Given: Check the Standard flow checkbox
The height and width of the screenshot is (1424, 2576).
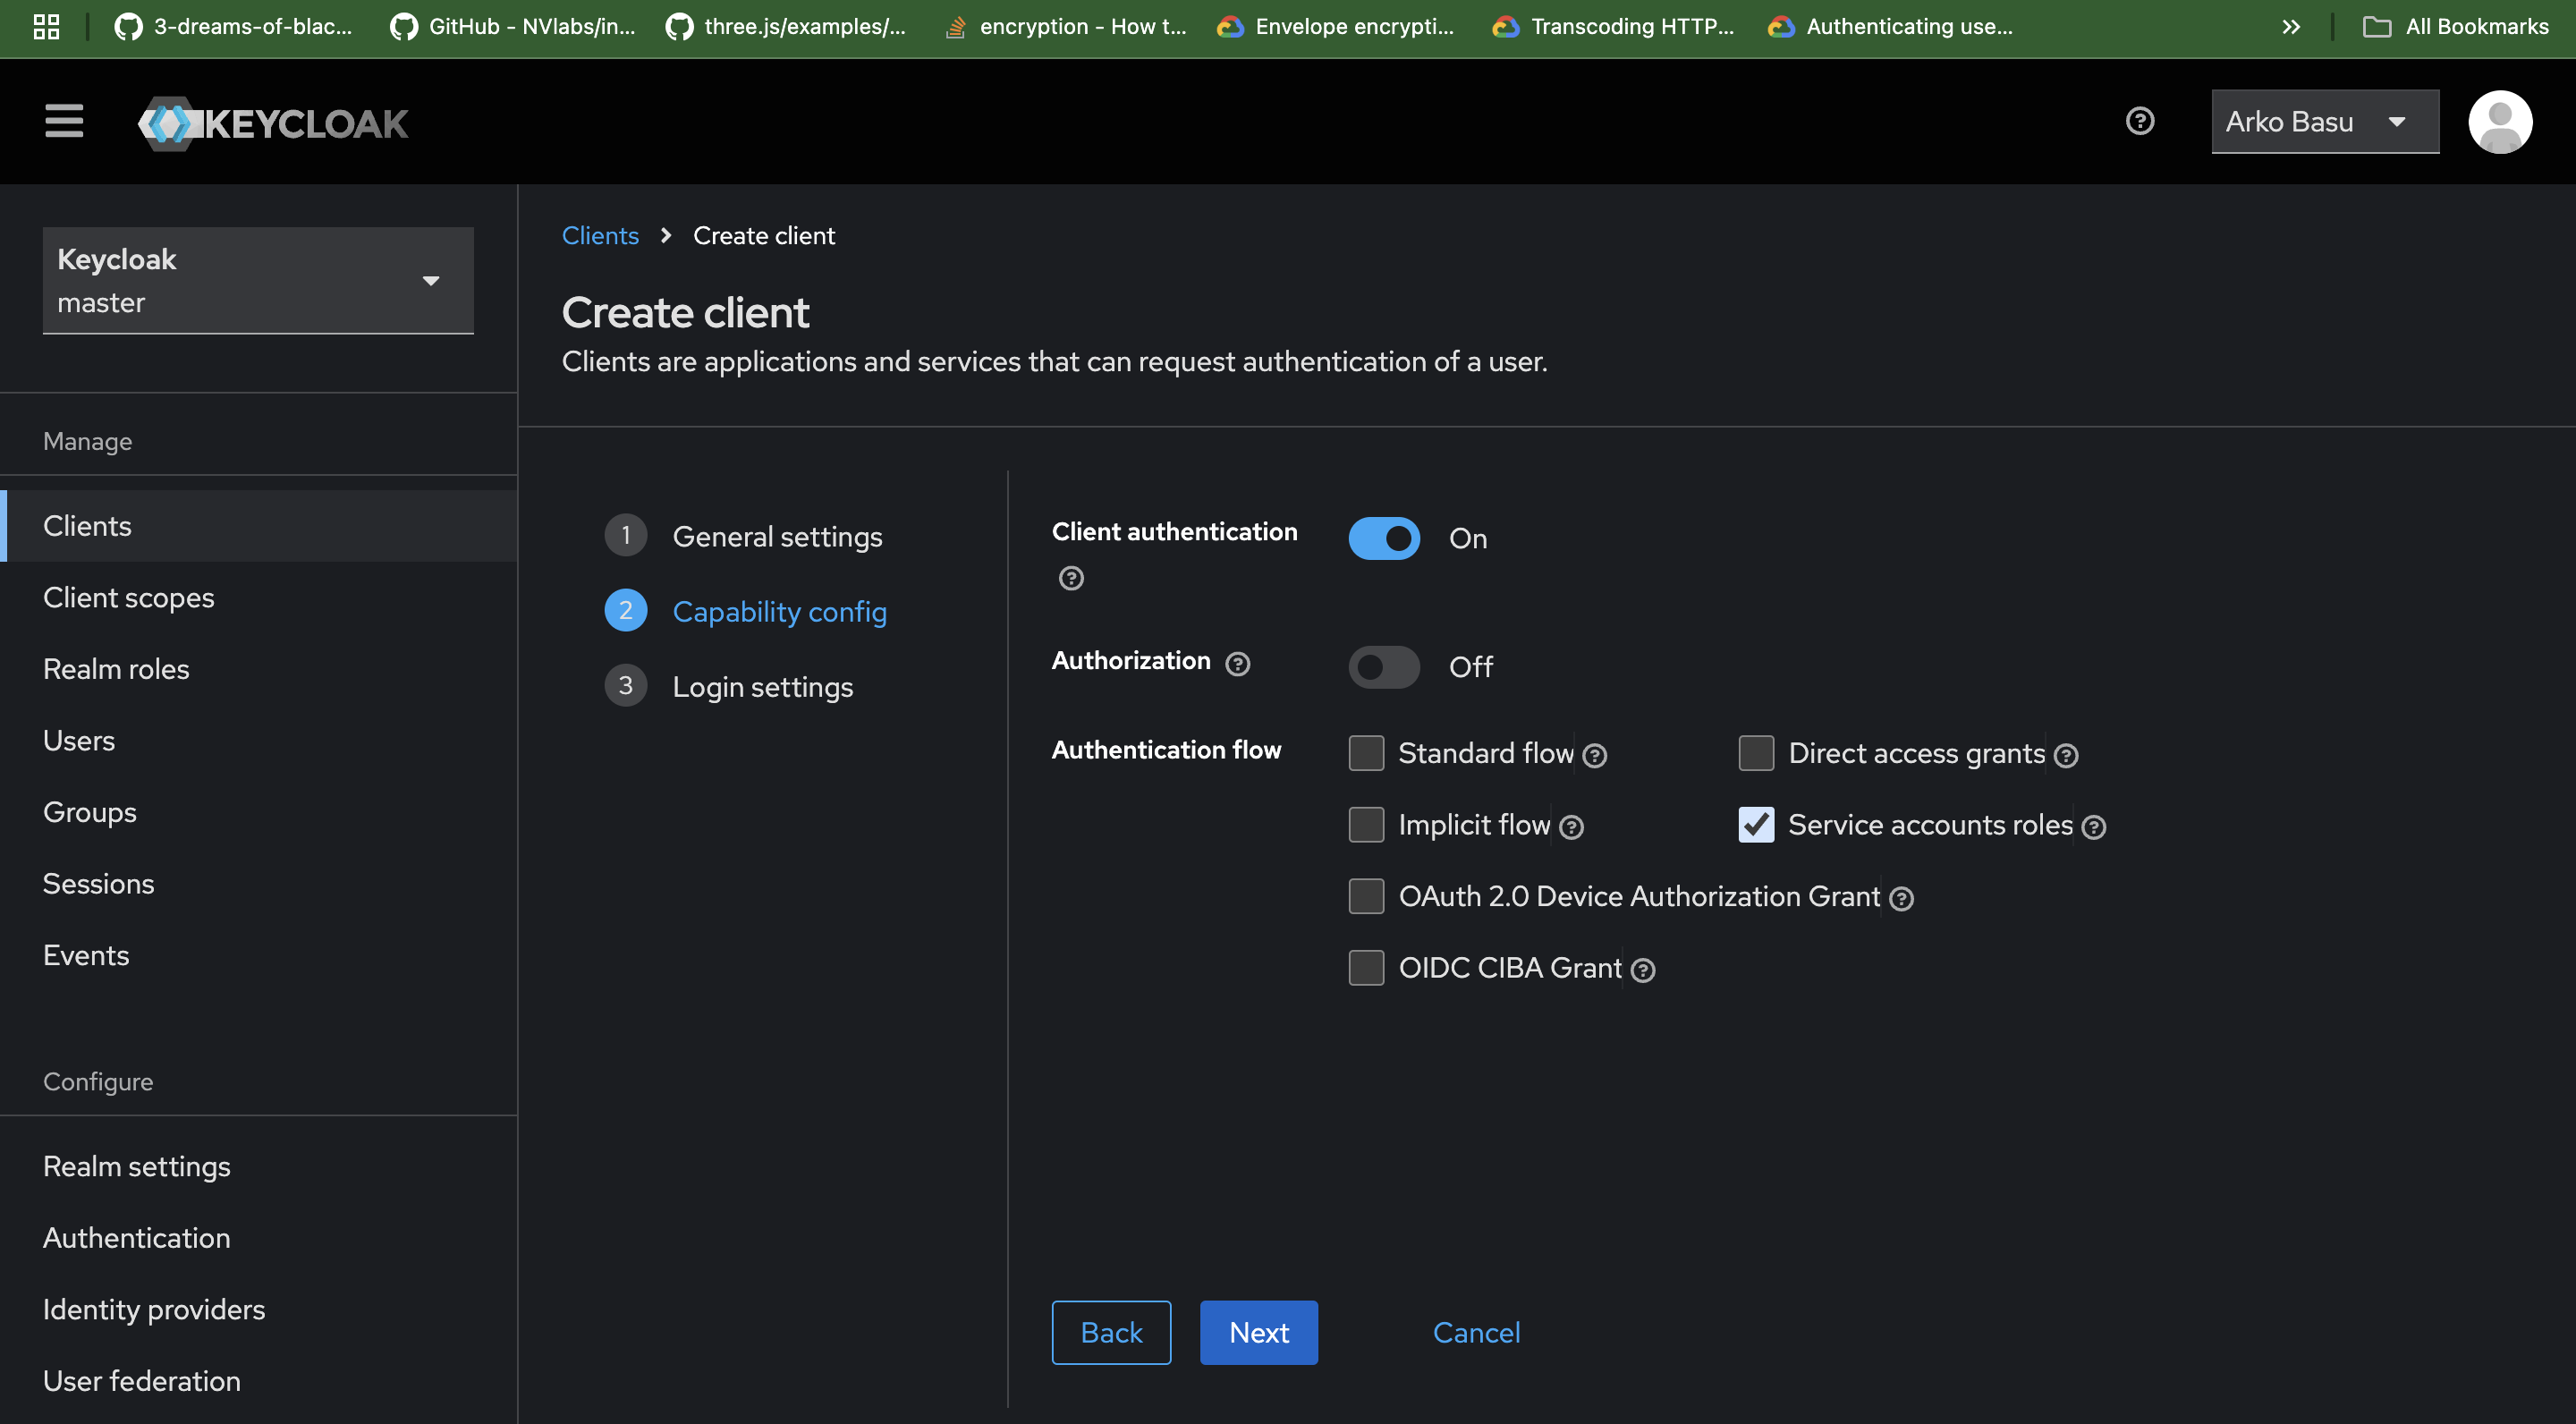Looking at the screenshot, I should [x=1365, y=753].
